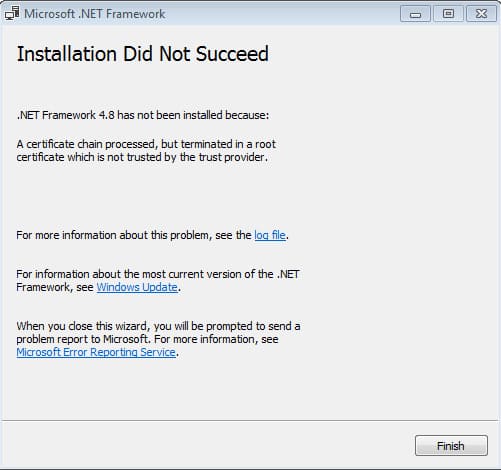Follow the Windows Update link
The image size is (501, 470).
(137, 287)
